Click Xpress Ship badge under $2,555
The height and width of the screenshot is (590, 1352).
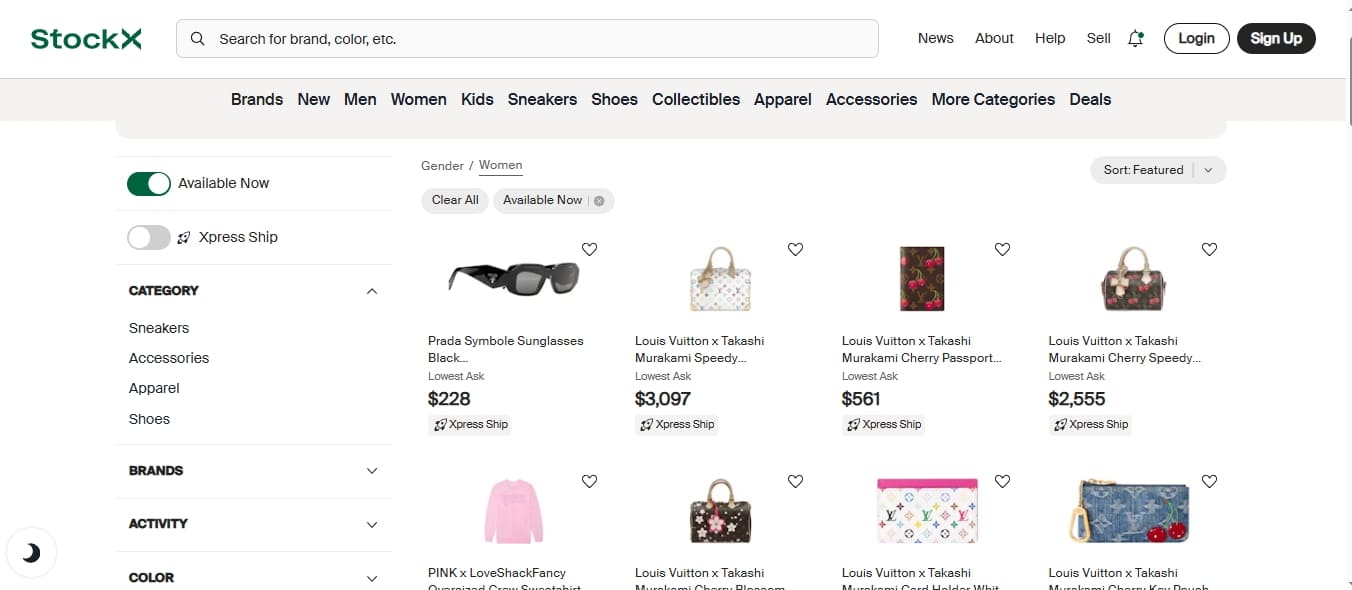pyautogui.click(x=1090, y=424)
